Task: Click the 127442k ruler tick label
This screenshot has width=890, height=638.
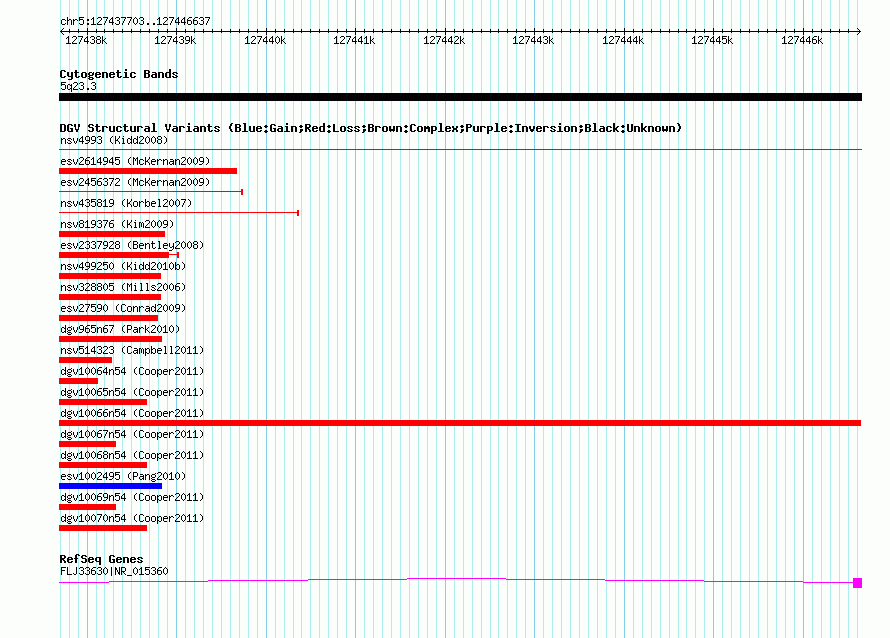Action: (x=444, y=40)
